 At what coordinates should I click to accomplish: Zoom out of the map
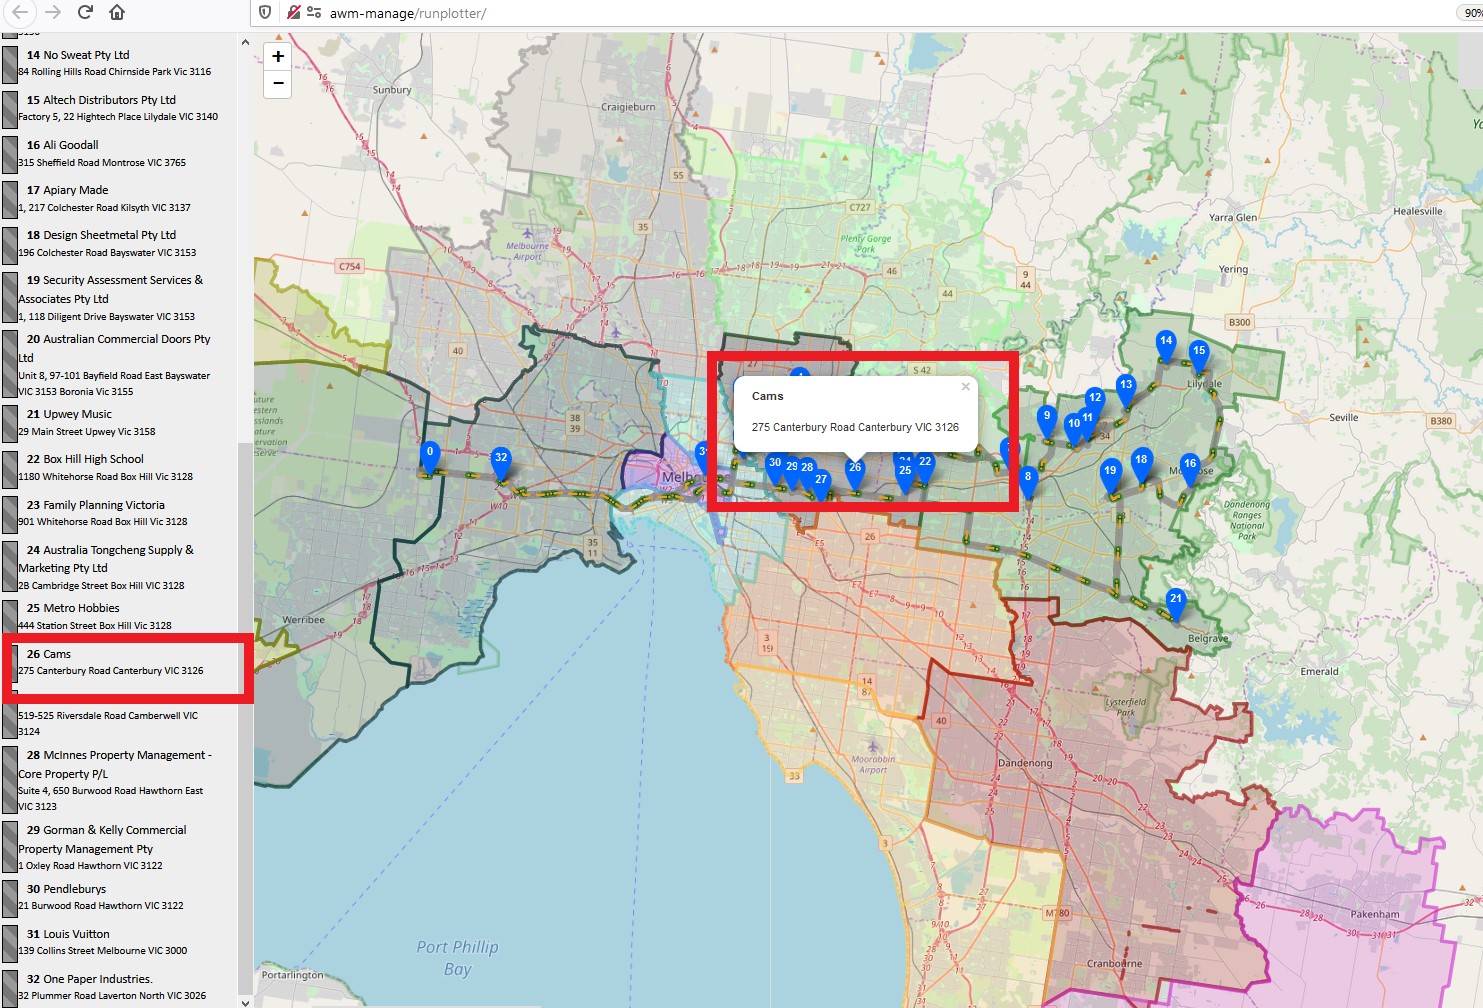pyautogui.click(x=278, y=84)
